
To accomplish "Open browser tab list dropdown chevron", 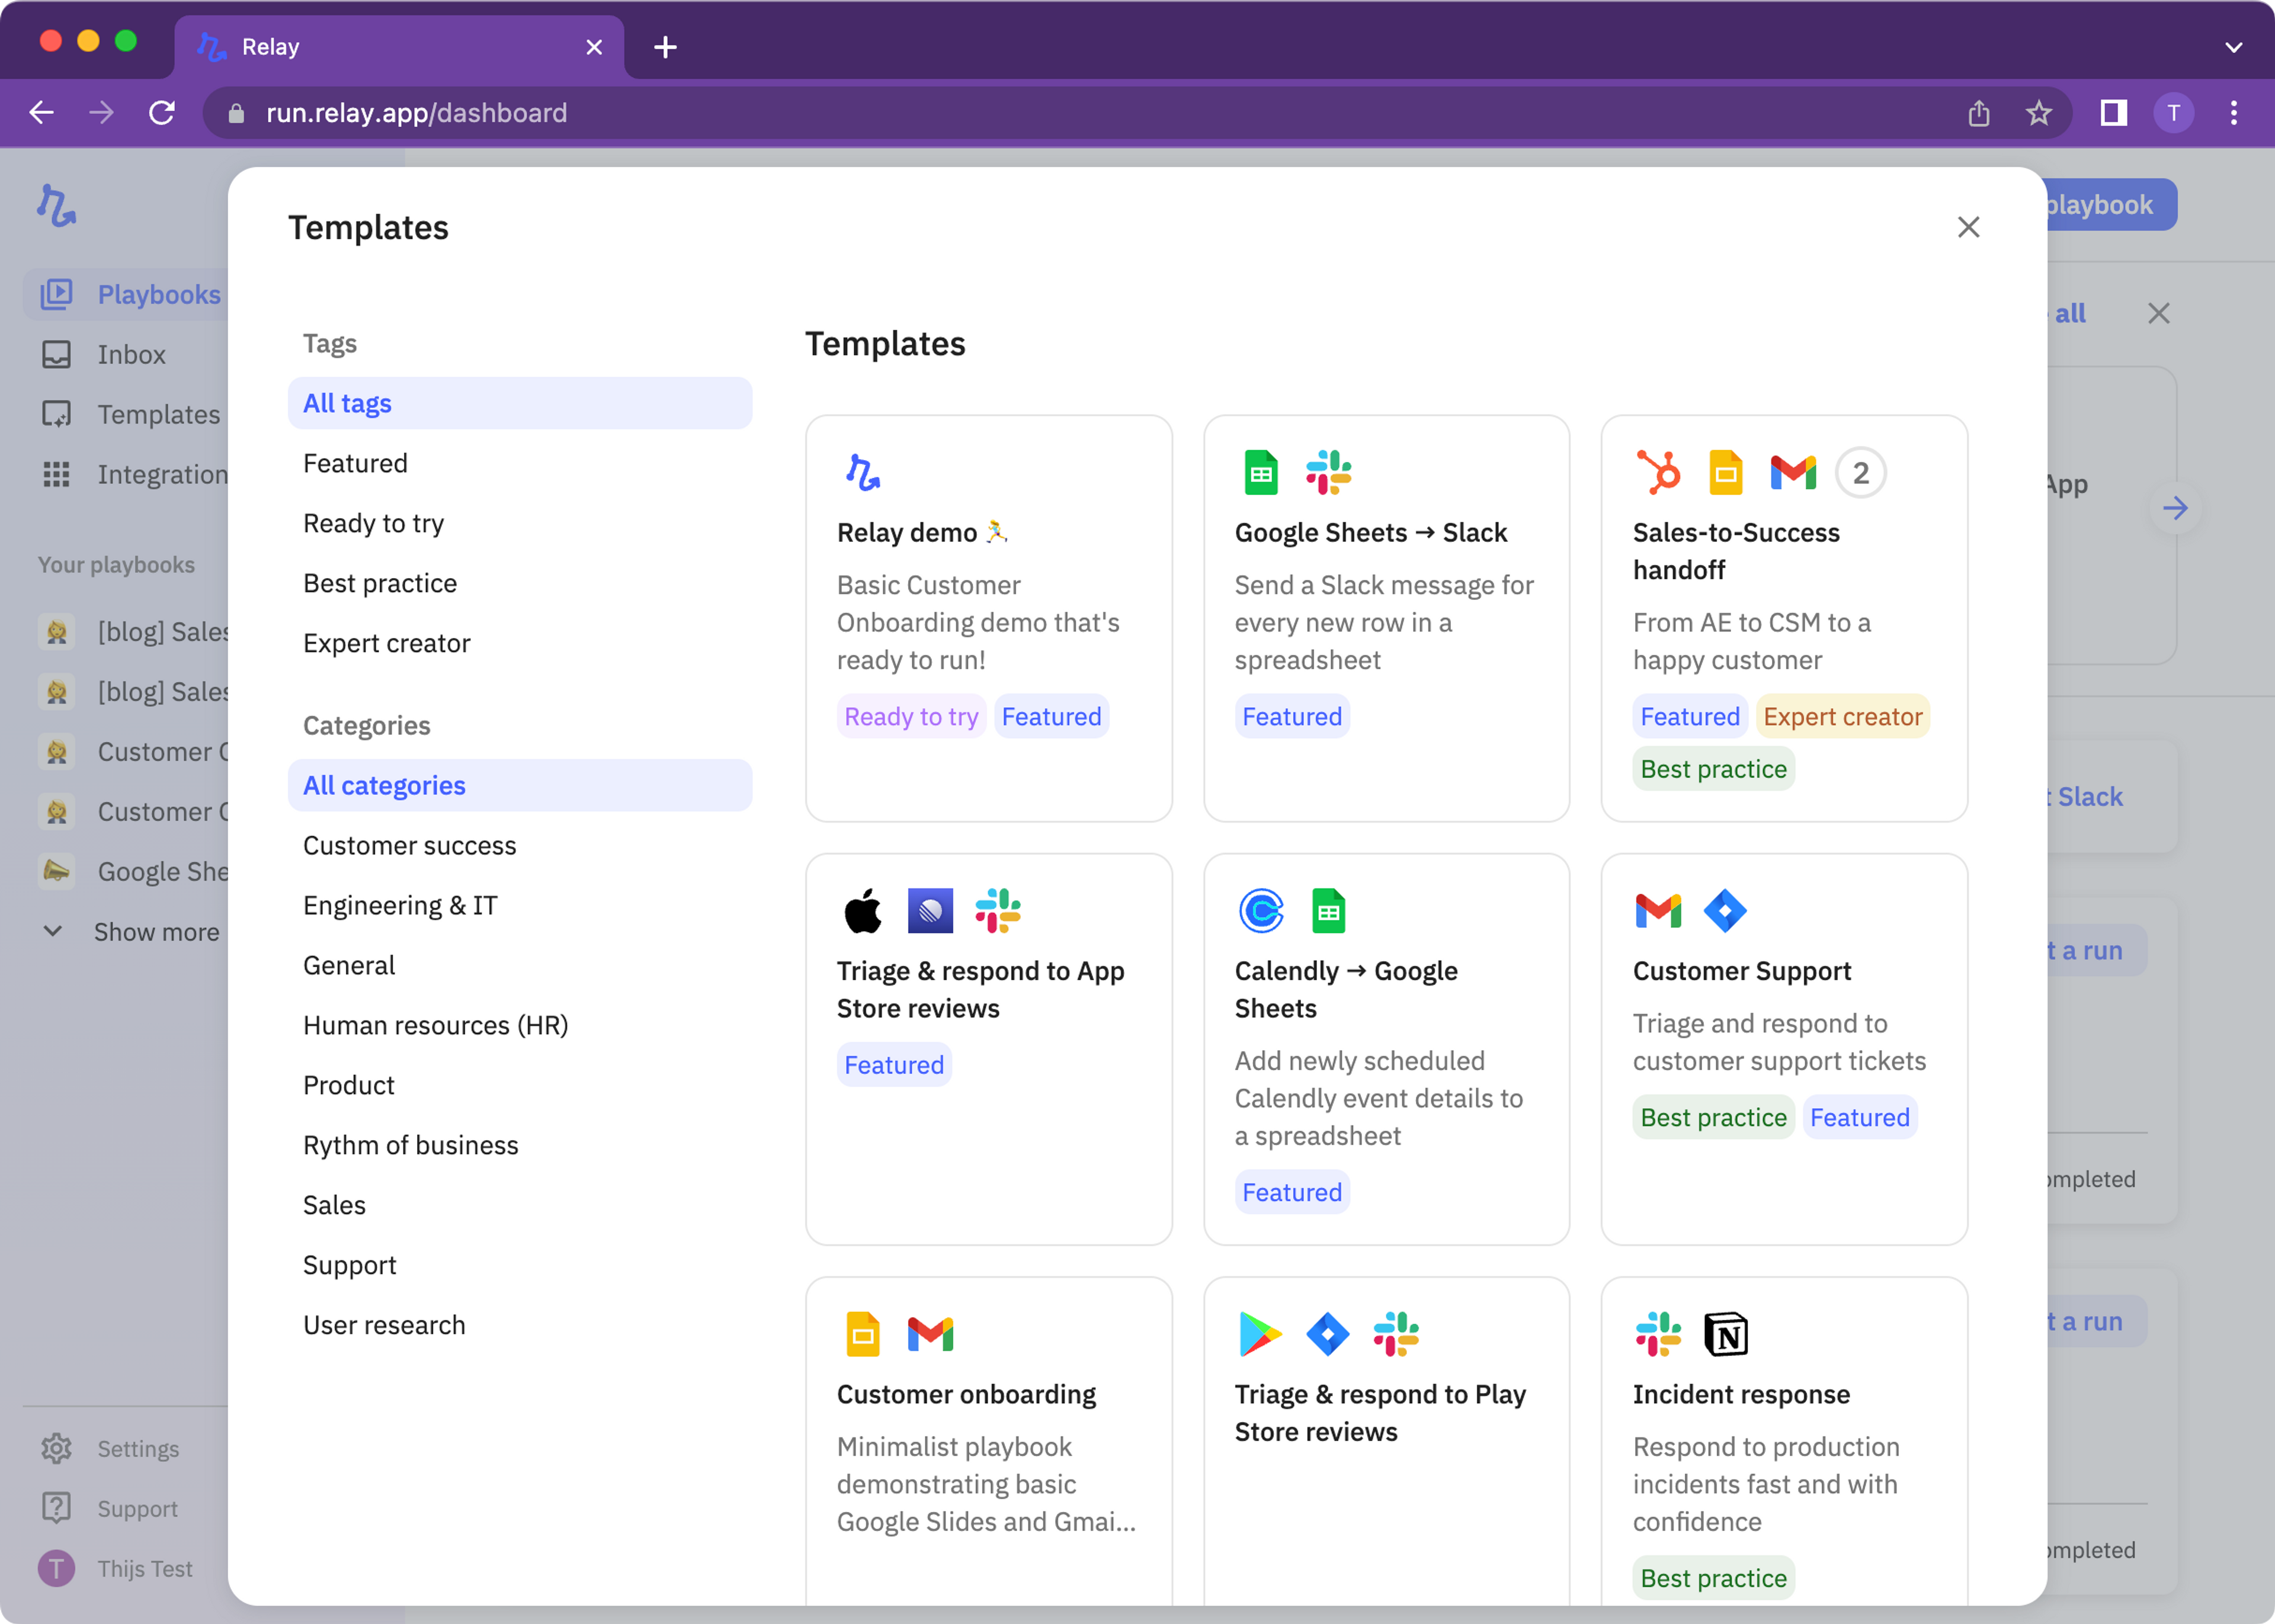I will pos(2233,47).
